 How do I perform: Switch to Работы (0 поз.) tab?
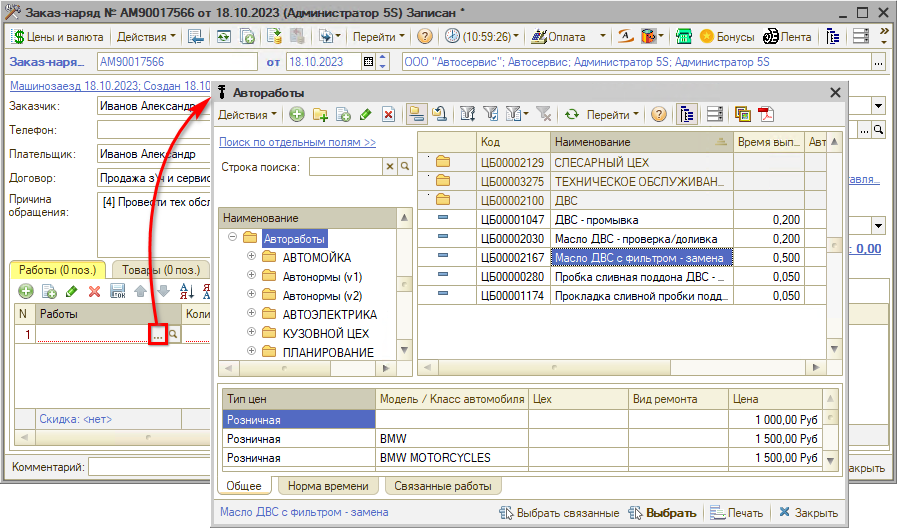[x=57, y=269]
